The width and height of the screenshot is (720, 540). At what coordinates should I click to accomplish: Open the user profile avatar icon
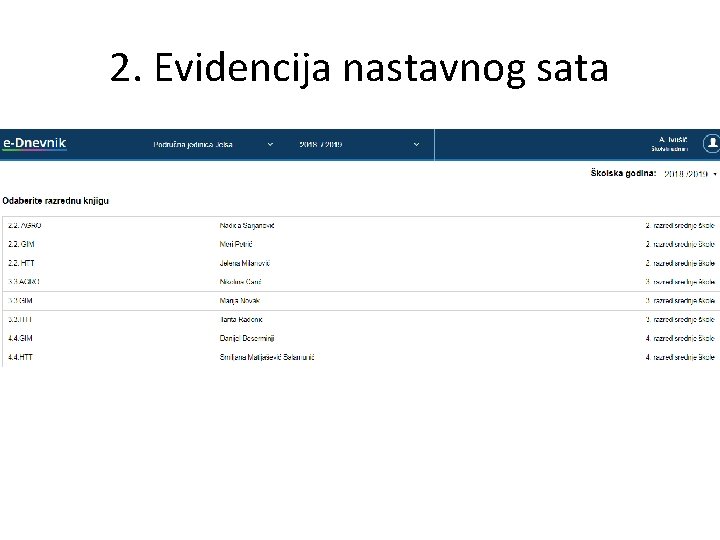tap(711, 144)
